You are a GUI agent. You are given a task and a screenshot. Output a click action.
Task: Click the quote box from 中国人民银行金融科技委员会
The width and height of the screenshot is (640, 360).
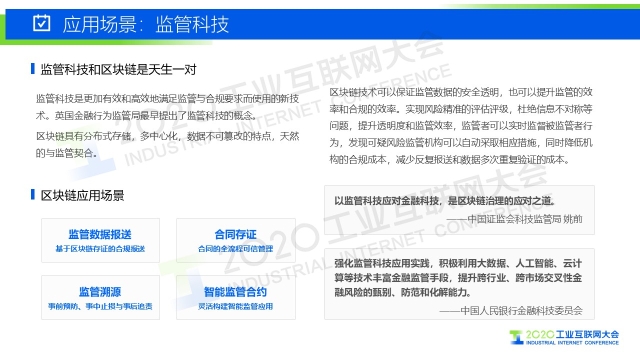point(459,284)
